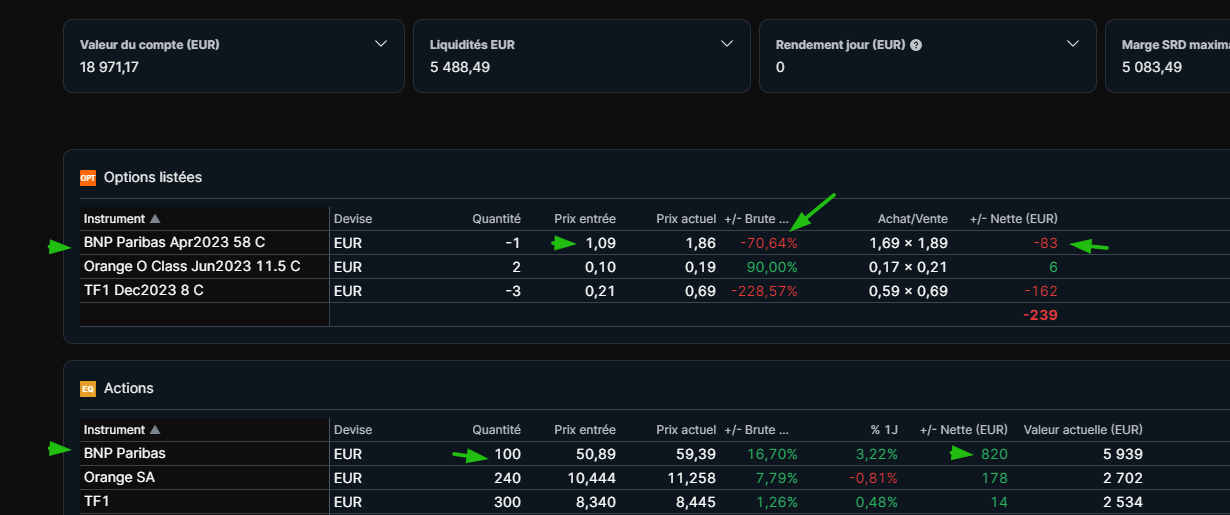The width and height of the screenshot is (1230, 515).
Task: Click the EQ icon beside Actions heading
Action: tap(88, 389)
